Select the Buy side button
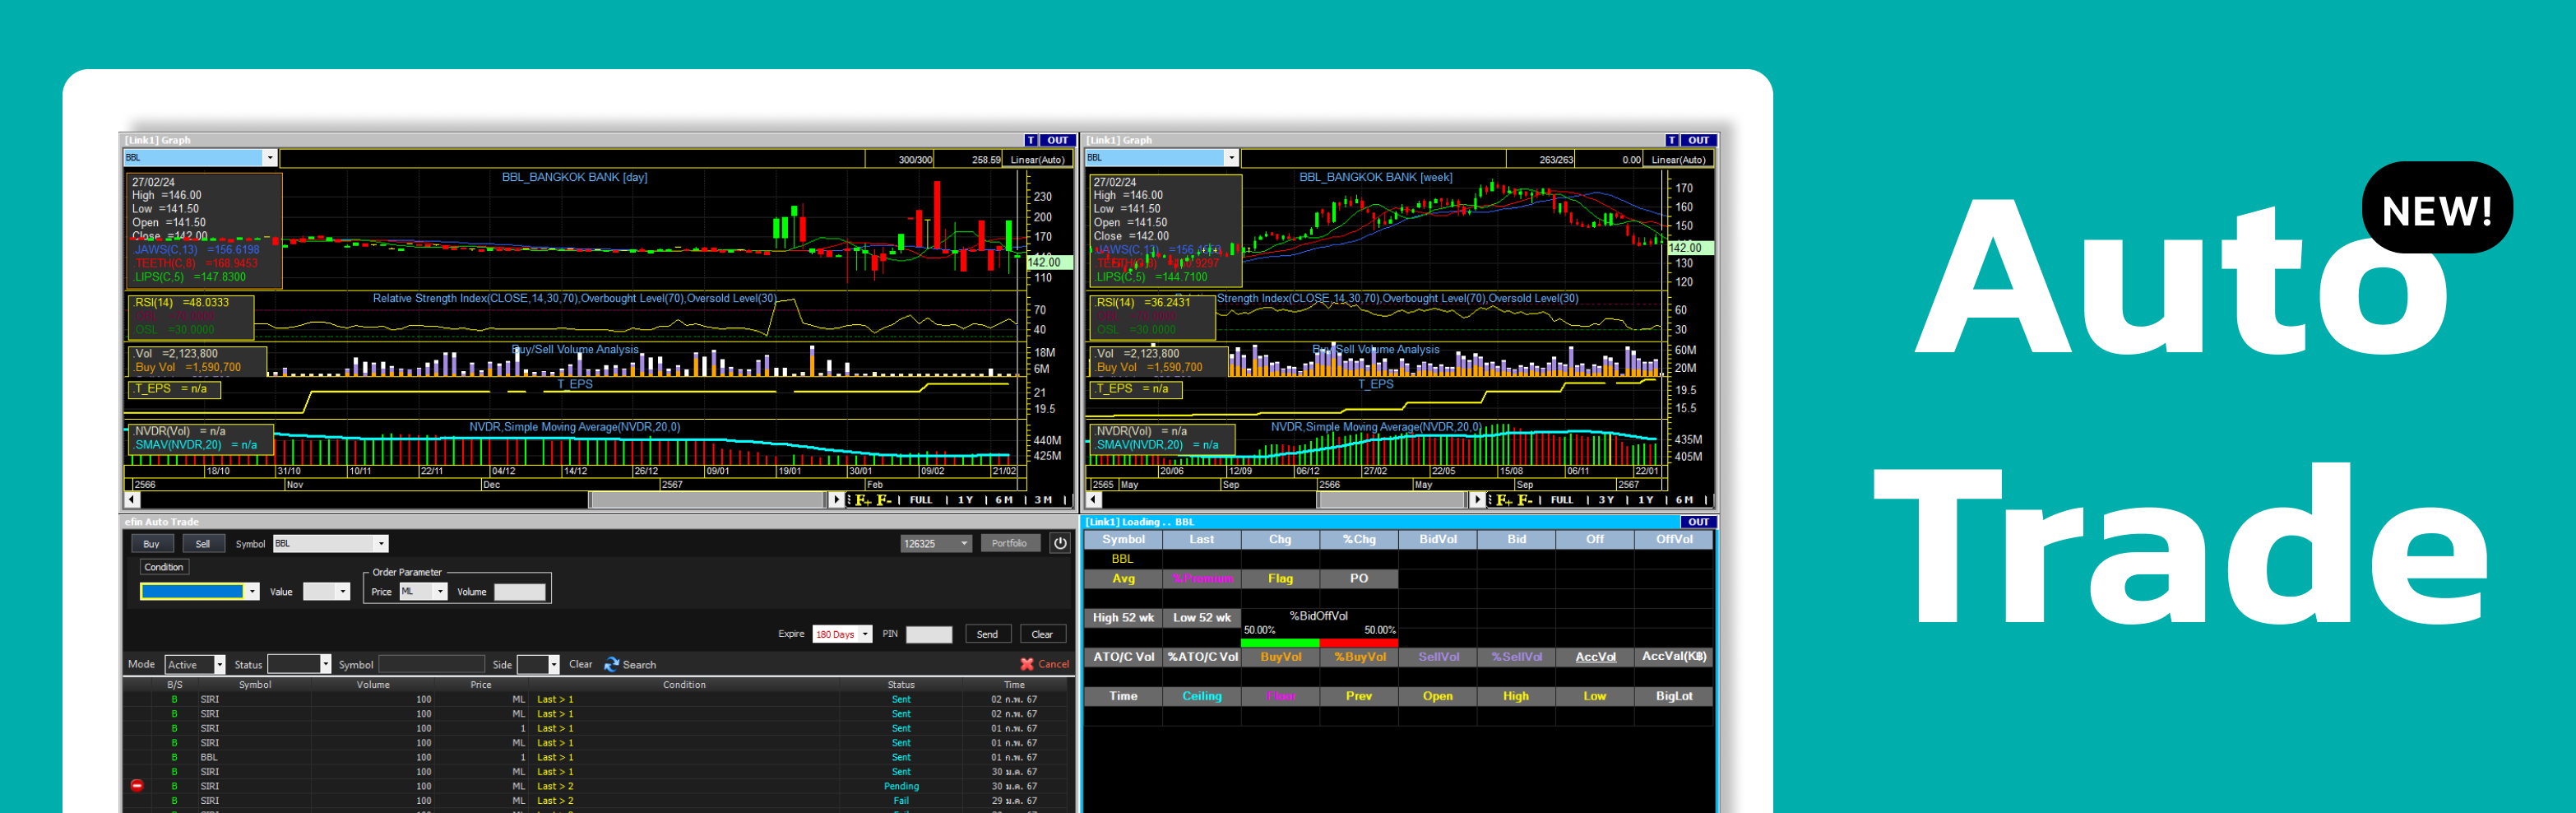Image resolution: width=2576 pixels, height=813 pixels. click(x=152, y=544)
